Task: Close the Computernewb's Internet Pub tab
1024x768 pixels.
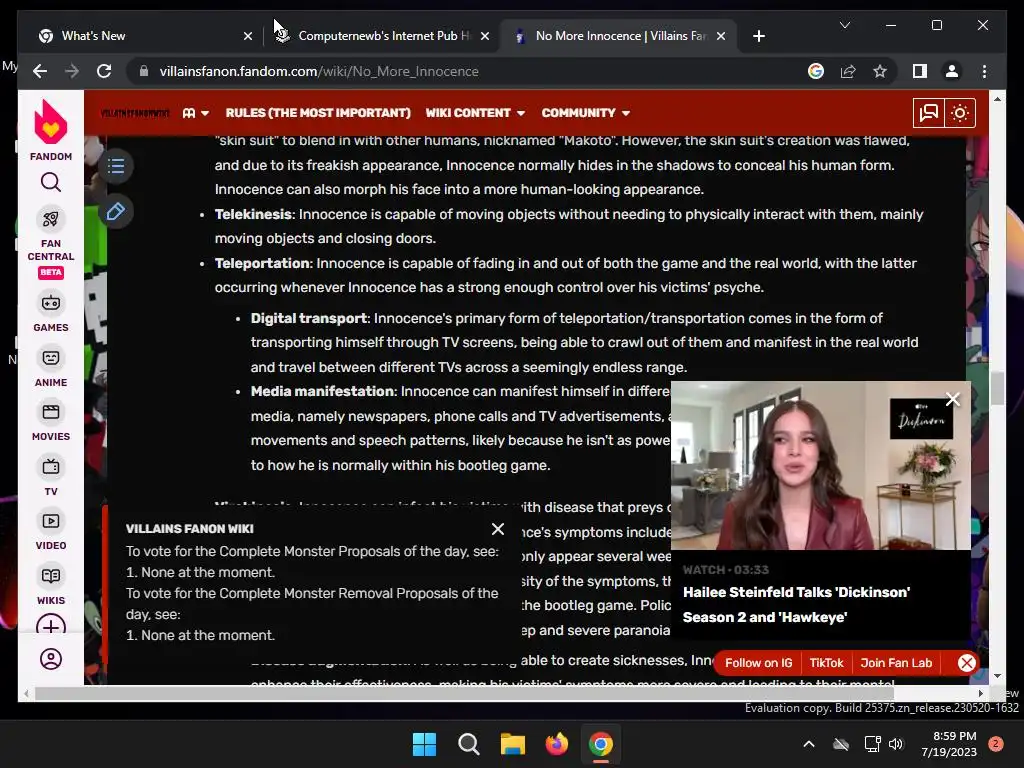Action: coord(485,36)
